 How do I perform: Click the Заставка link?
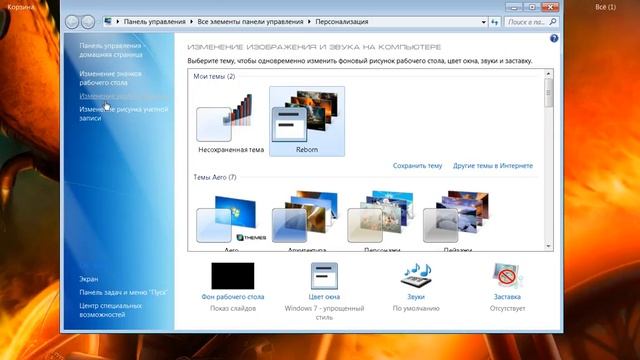pos(507,297)
